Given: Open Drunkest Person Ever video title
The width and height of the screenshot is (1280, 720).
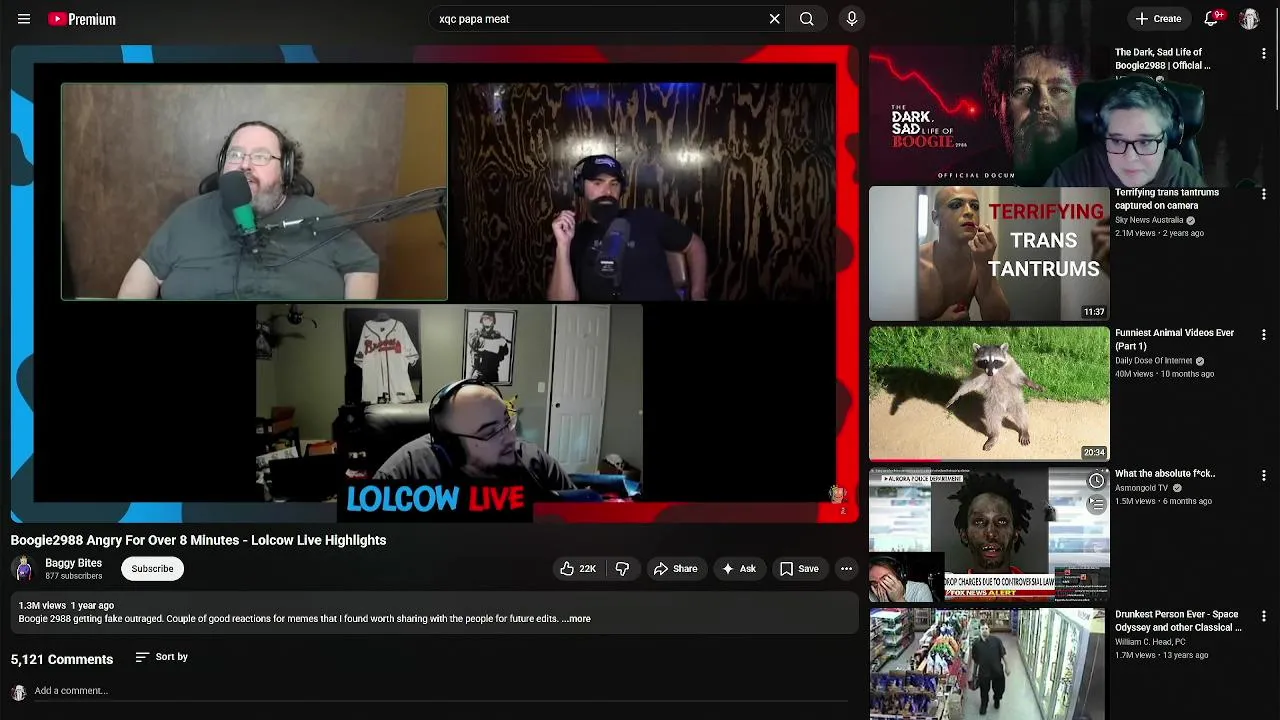Looking at the screenshot, I should point(1178,621).
